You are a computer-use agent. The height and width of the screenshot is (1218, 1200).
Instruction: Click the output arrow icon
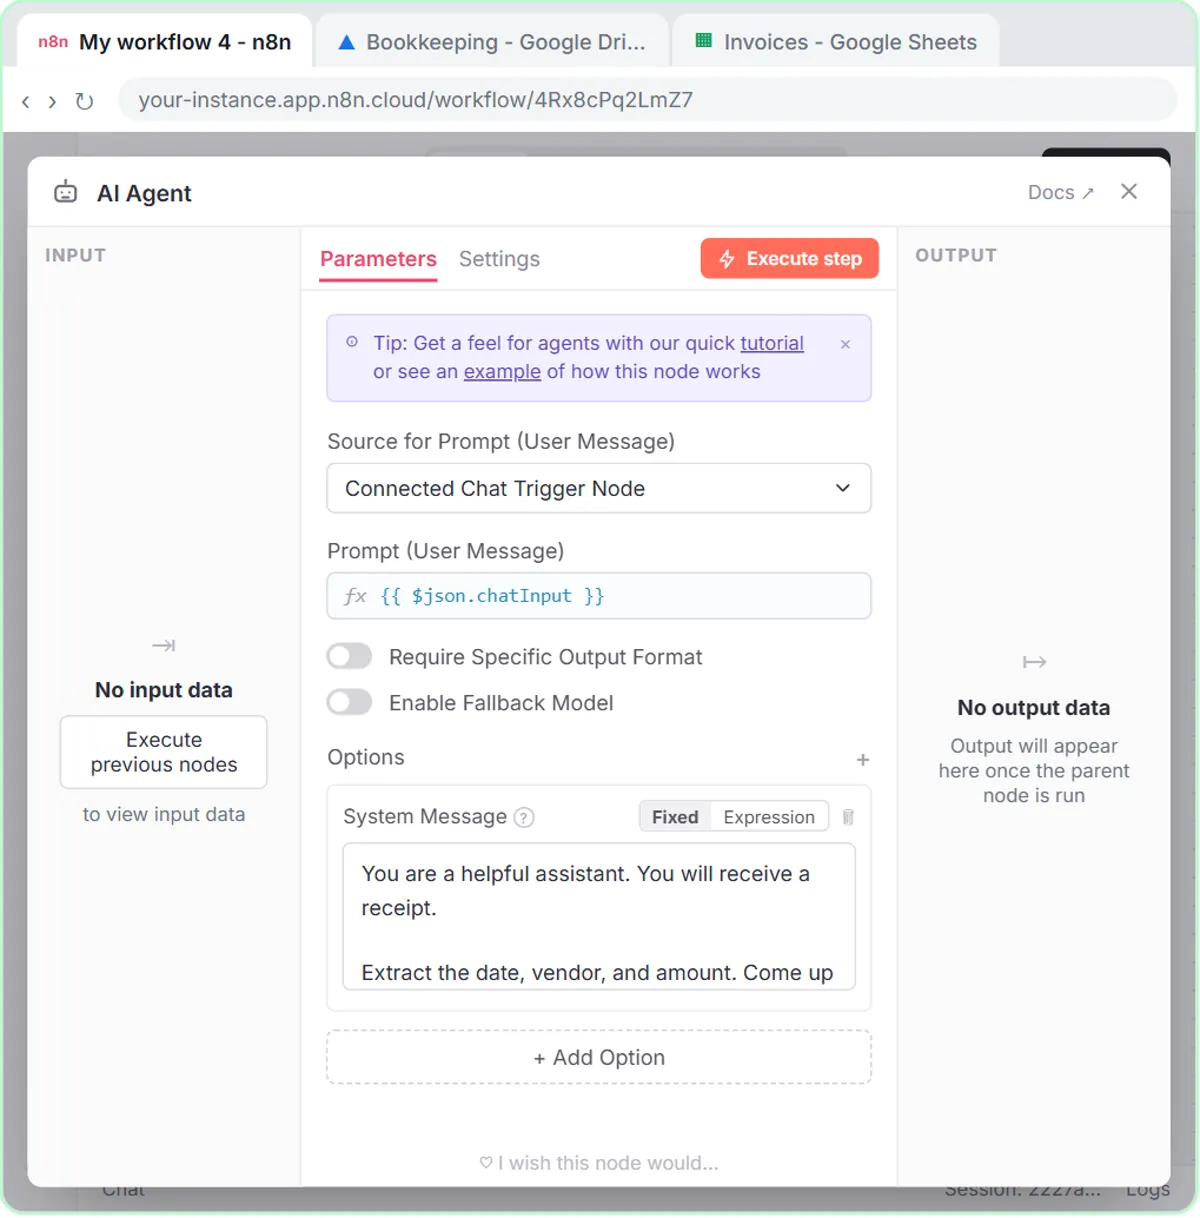click(1034, 662)
